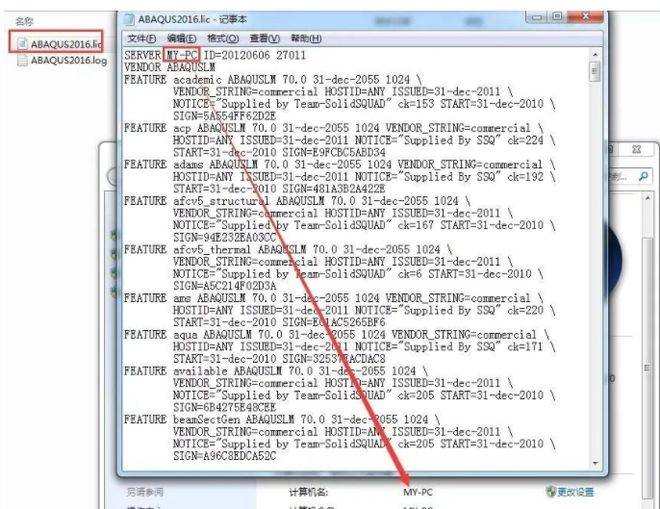Close the ABAQUS2016.lic Notepad window
The height and width of the screenshot is (509, 660).
(585, 17)
